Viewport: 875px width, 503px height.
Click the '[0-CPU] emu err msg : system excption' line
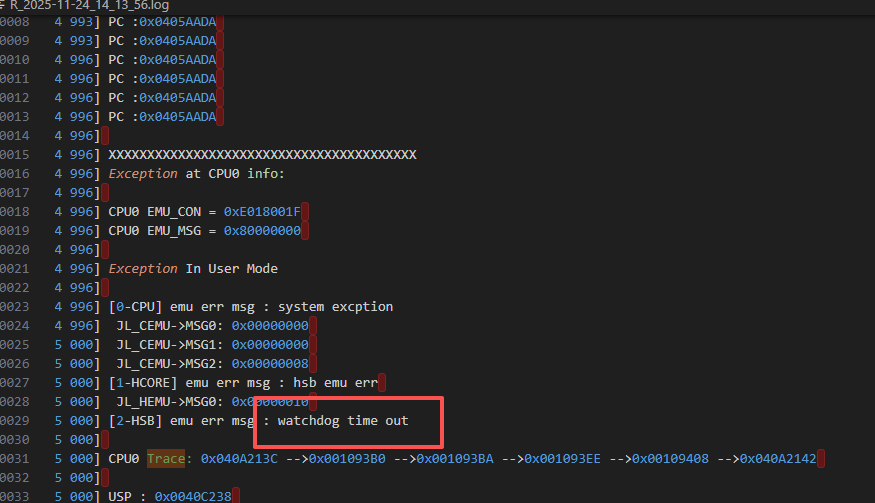(251, 306)
